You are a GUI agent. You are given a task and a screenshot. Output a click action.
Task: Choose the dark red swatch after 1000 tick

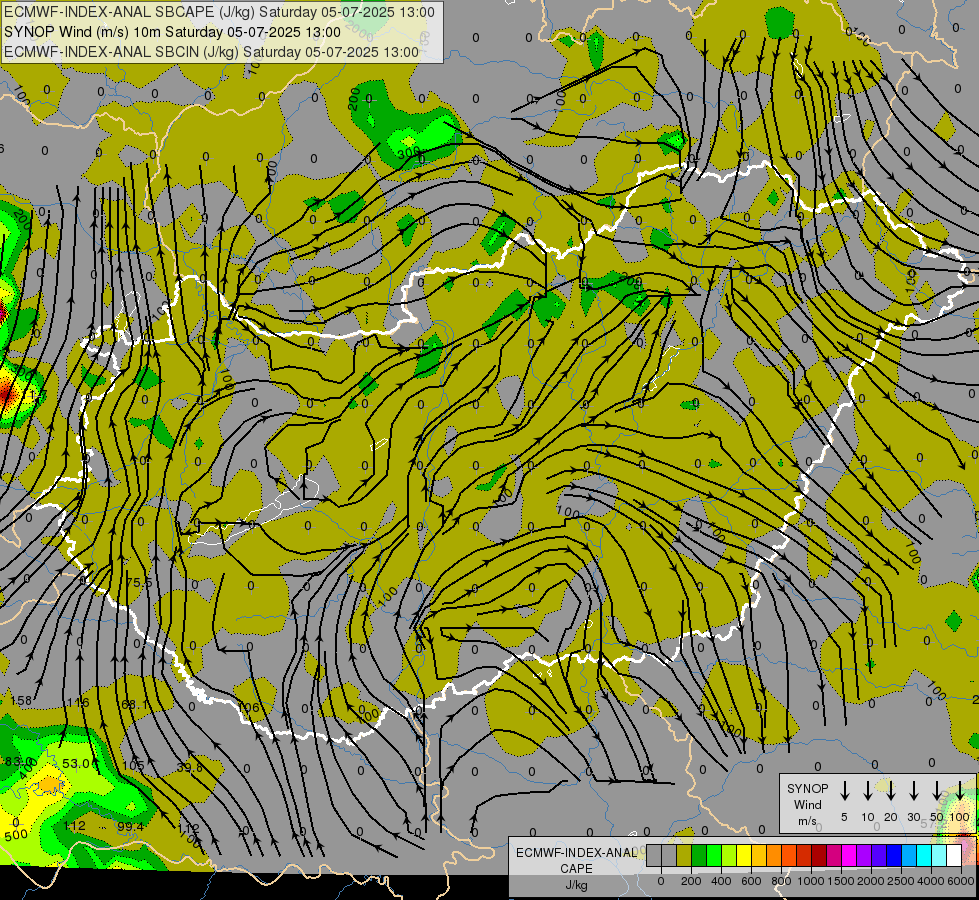point(819,855)
